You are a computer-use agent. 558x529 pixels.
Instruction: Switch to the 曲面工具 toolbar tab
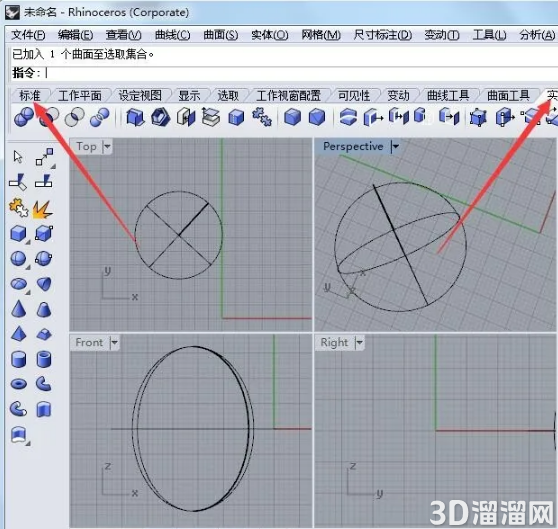tap(508, 96)
